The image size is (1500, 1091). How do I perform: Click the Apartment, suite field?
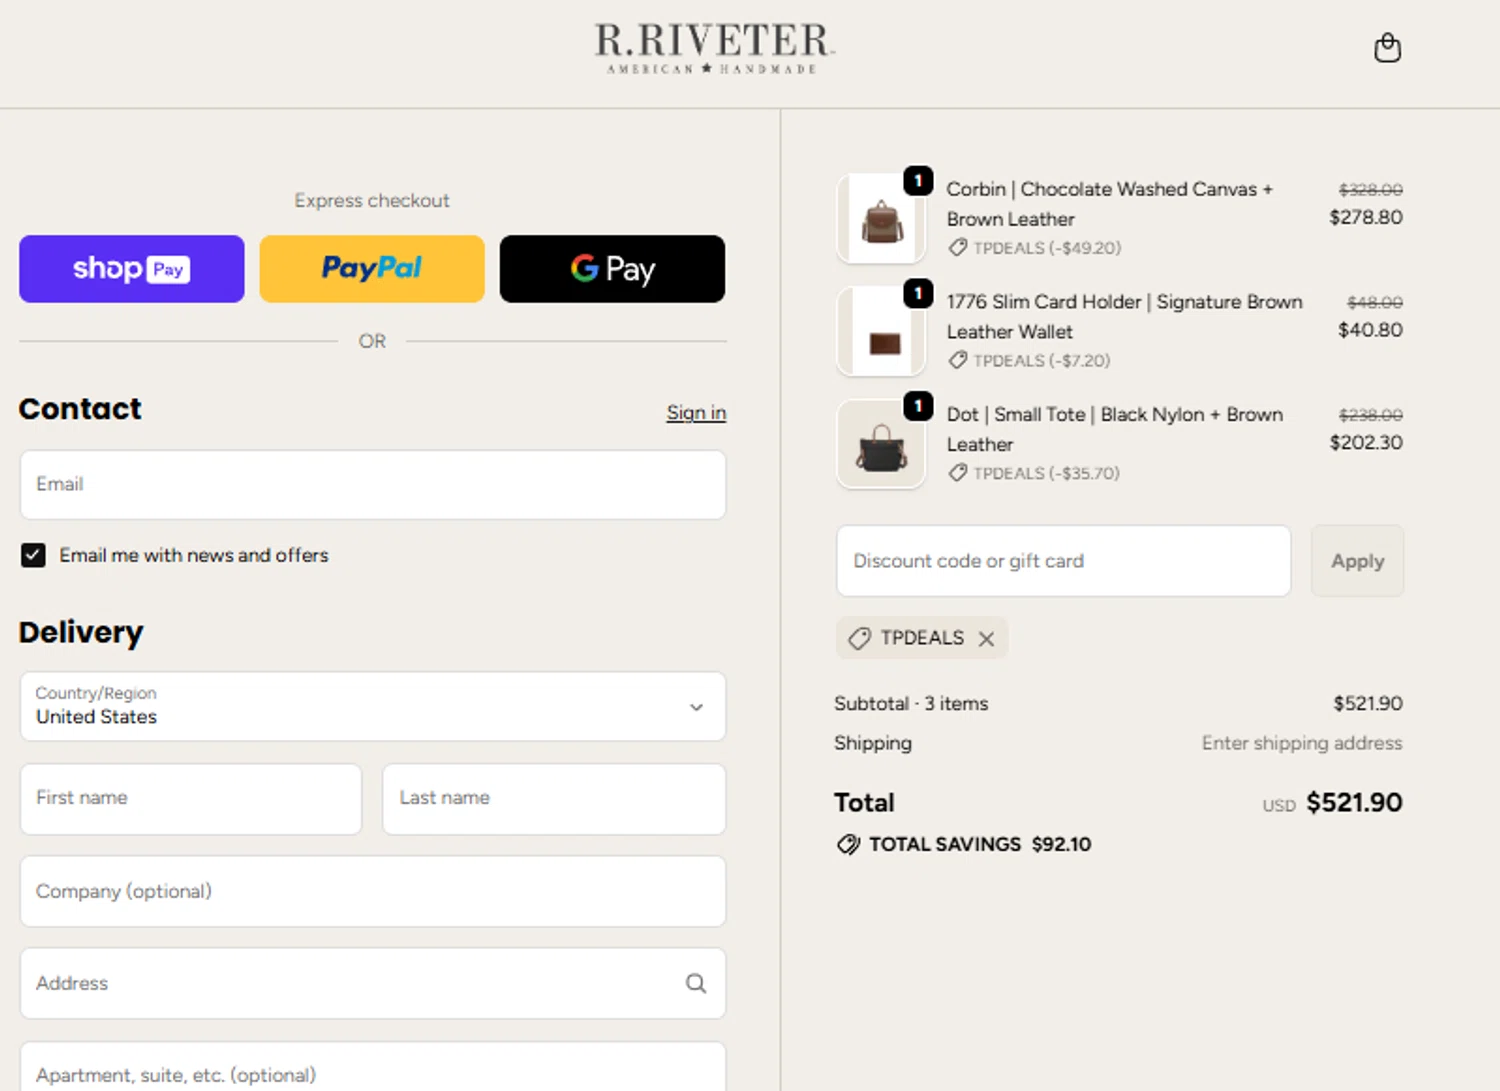(373, 1067)
